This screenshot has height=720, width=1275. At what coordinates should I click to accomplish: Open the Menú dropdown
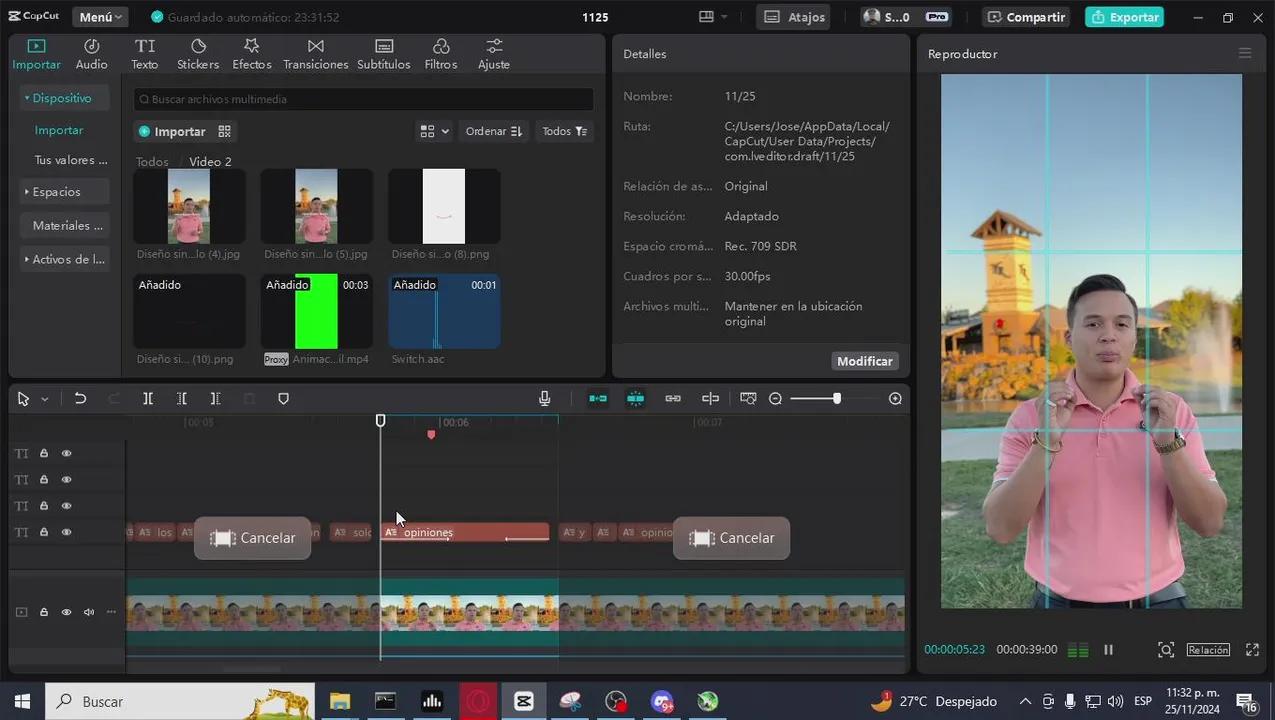click(101, 17)
